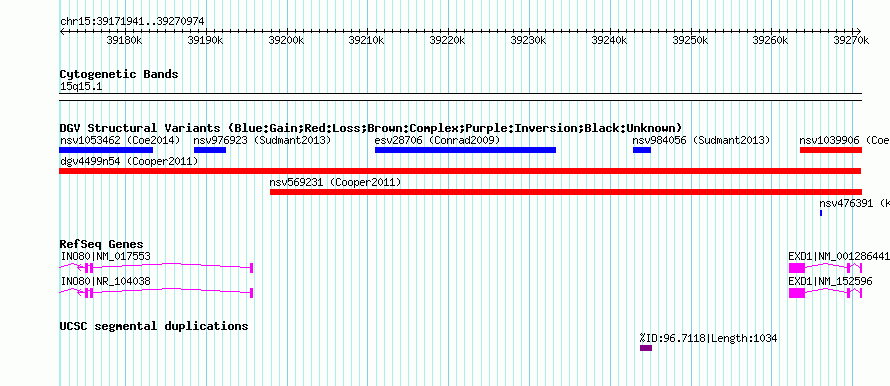The image size is (890, 386).
Task: Click the nsv976923 (Sudmant2013) label
Action: (262, 140)
